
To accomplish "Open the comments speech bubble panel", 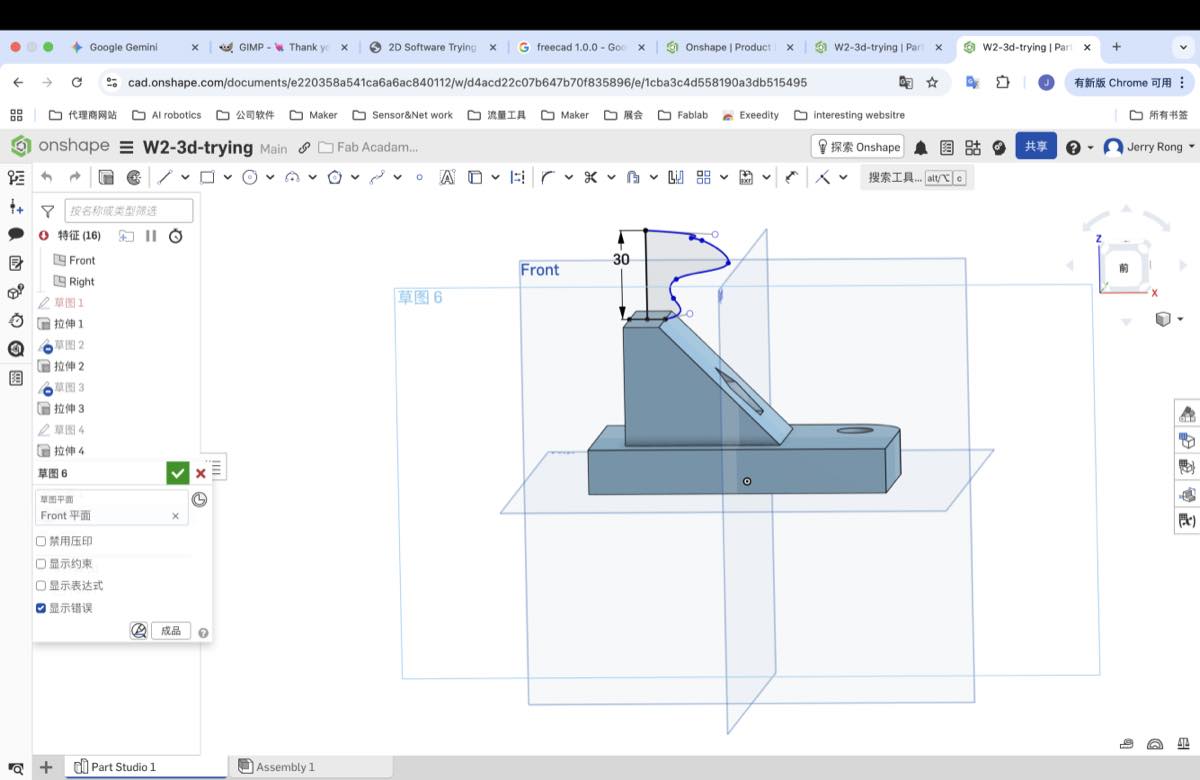I will 16,234.
